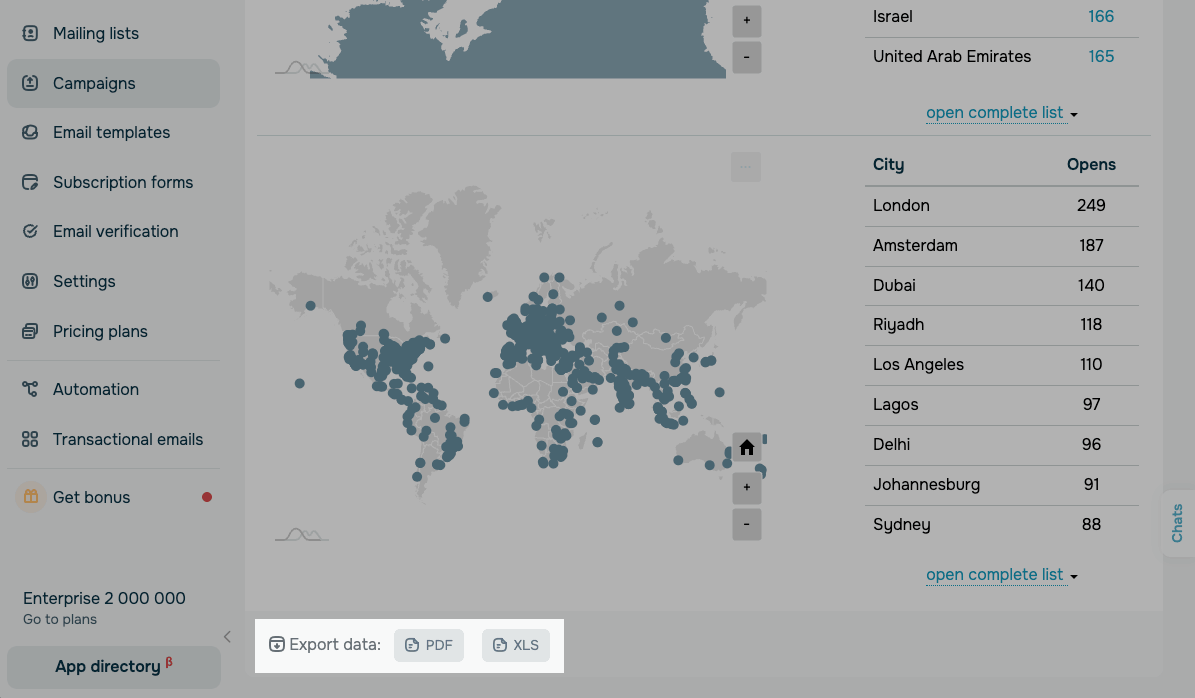1195x698 pixels.
Task: Click the amCharts logo on city map
Action: pyautogui.click(x=302, y=535)
